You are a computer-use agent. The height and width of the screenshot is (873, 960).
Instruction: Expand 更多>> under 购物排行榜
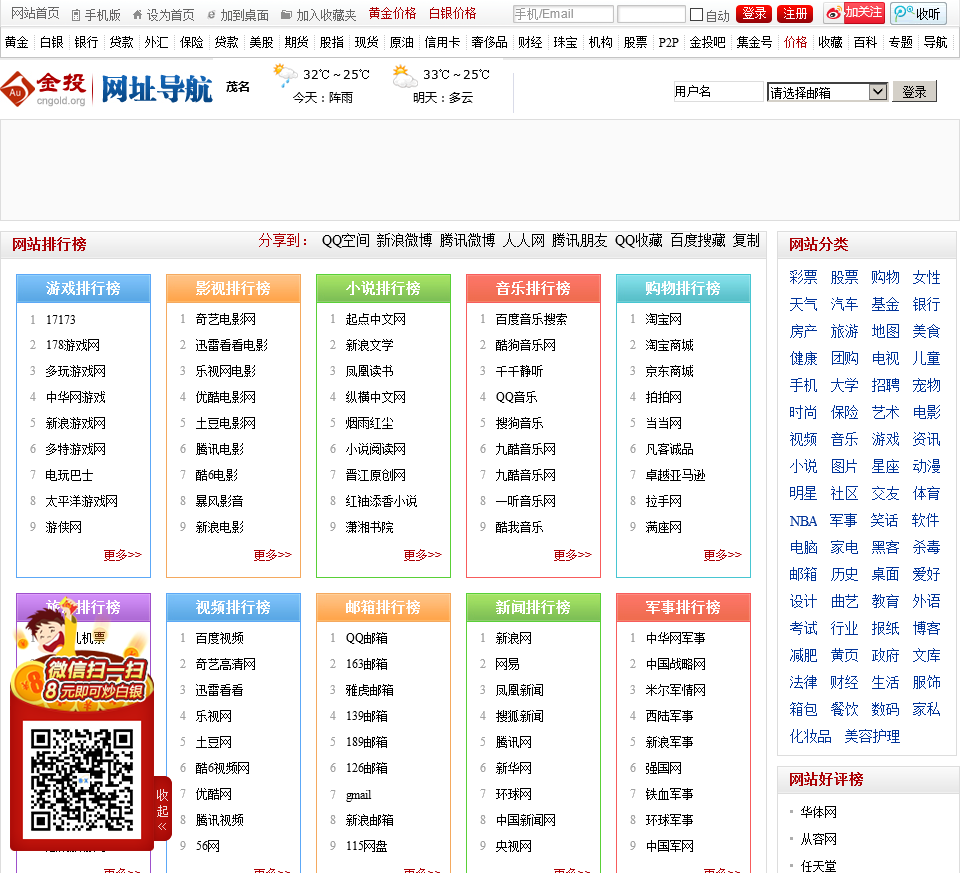[722, 555]
